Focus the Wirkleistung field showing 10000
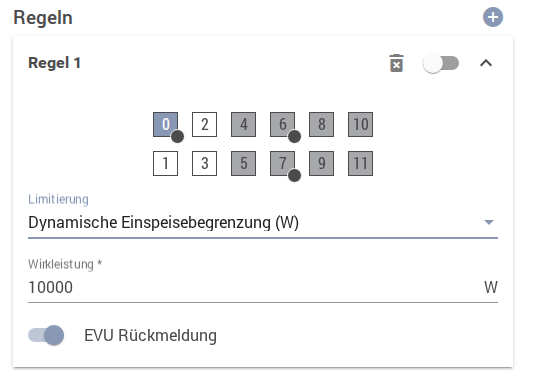Image resolution: width=533 pixels, height=376 pixels. [x=263, y=288]
